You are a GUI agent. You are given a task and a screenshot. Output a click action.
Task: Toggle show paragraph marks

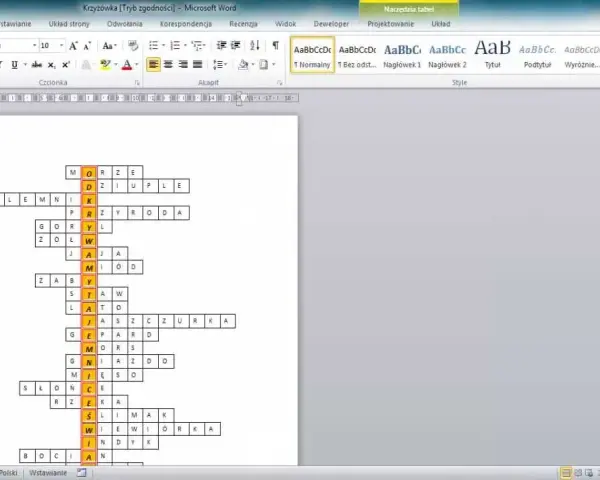point(275,46)
